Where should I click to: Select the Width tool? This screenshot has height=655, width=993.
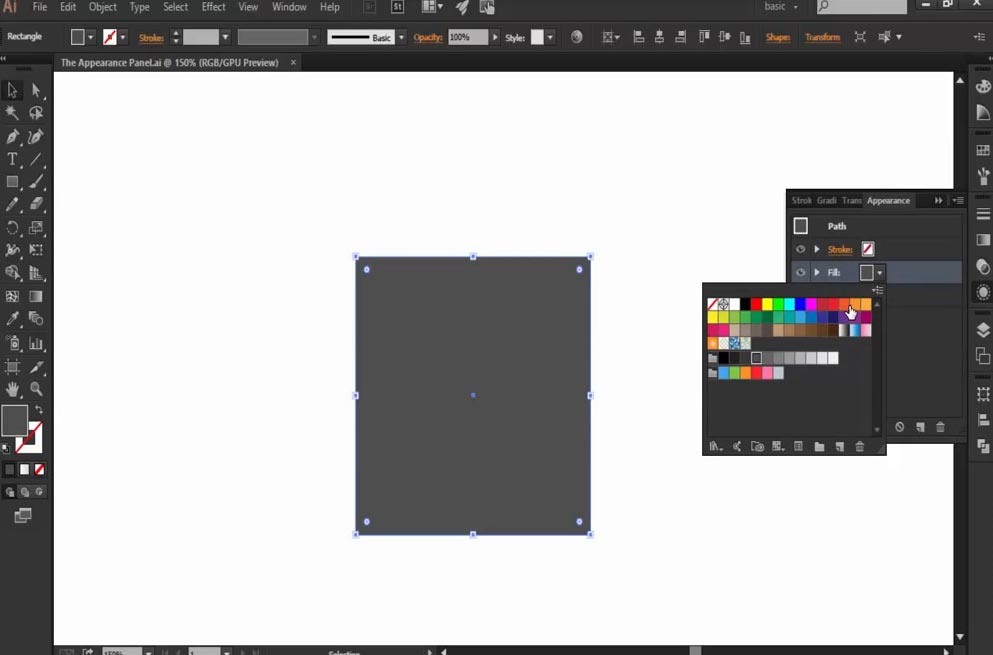click(12, 250)
